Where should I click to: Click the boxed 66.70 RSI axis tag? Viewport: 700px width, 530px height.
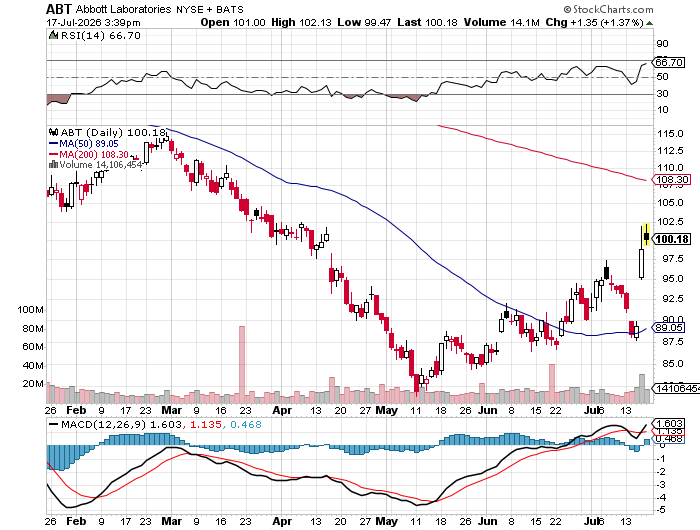pos(669,63)
